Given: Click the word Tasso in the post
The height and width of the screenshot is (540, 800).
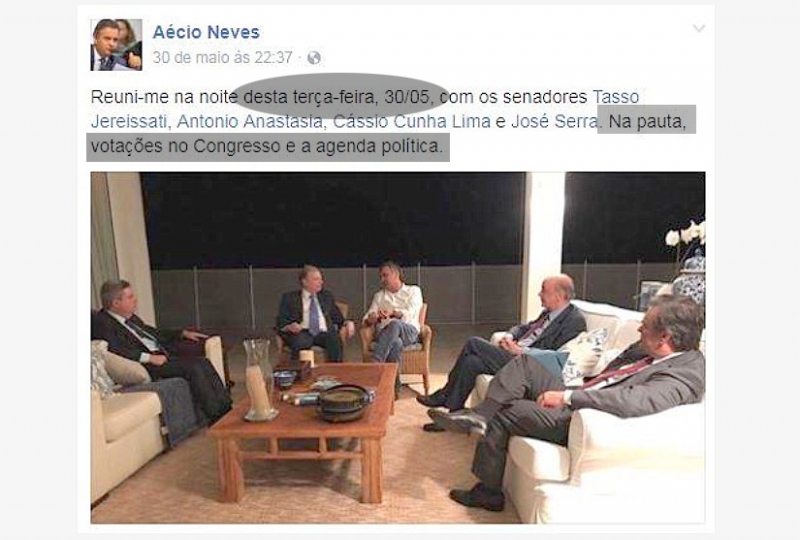Looking at the screenshot, I should (616, 96).
